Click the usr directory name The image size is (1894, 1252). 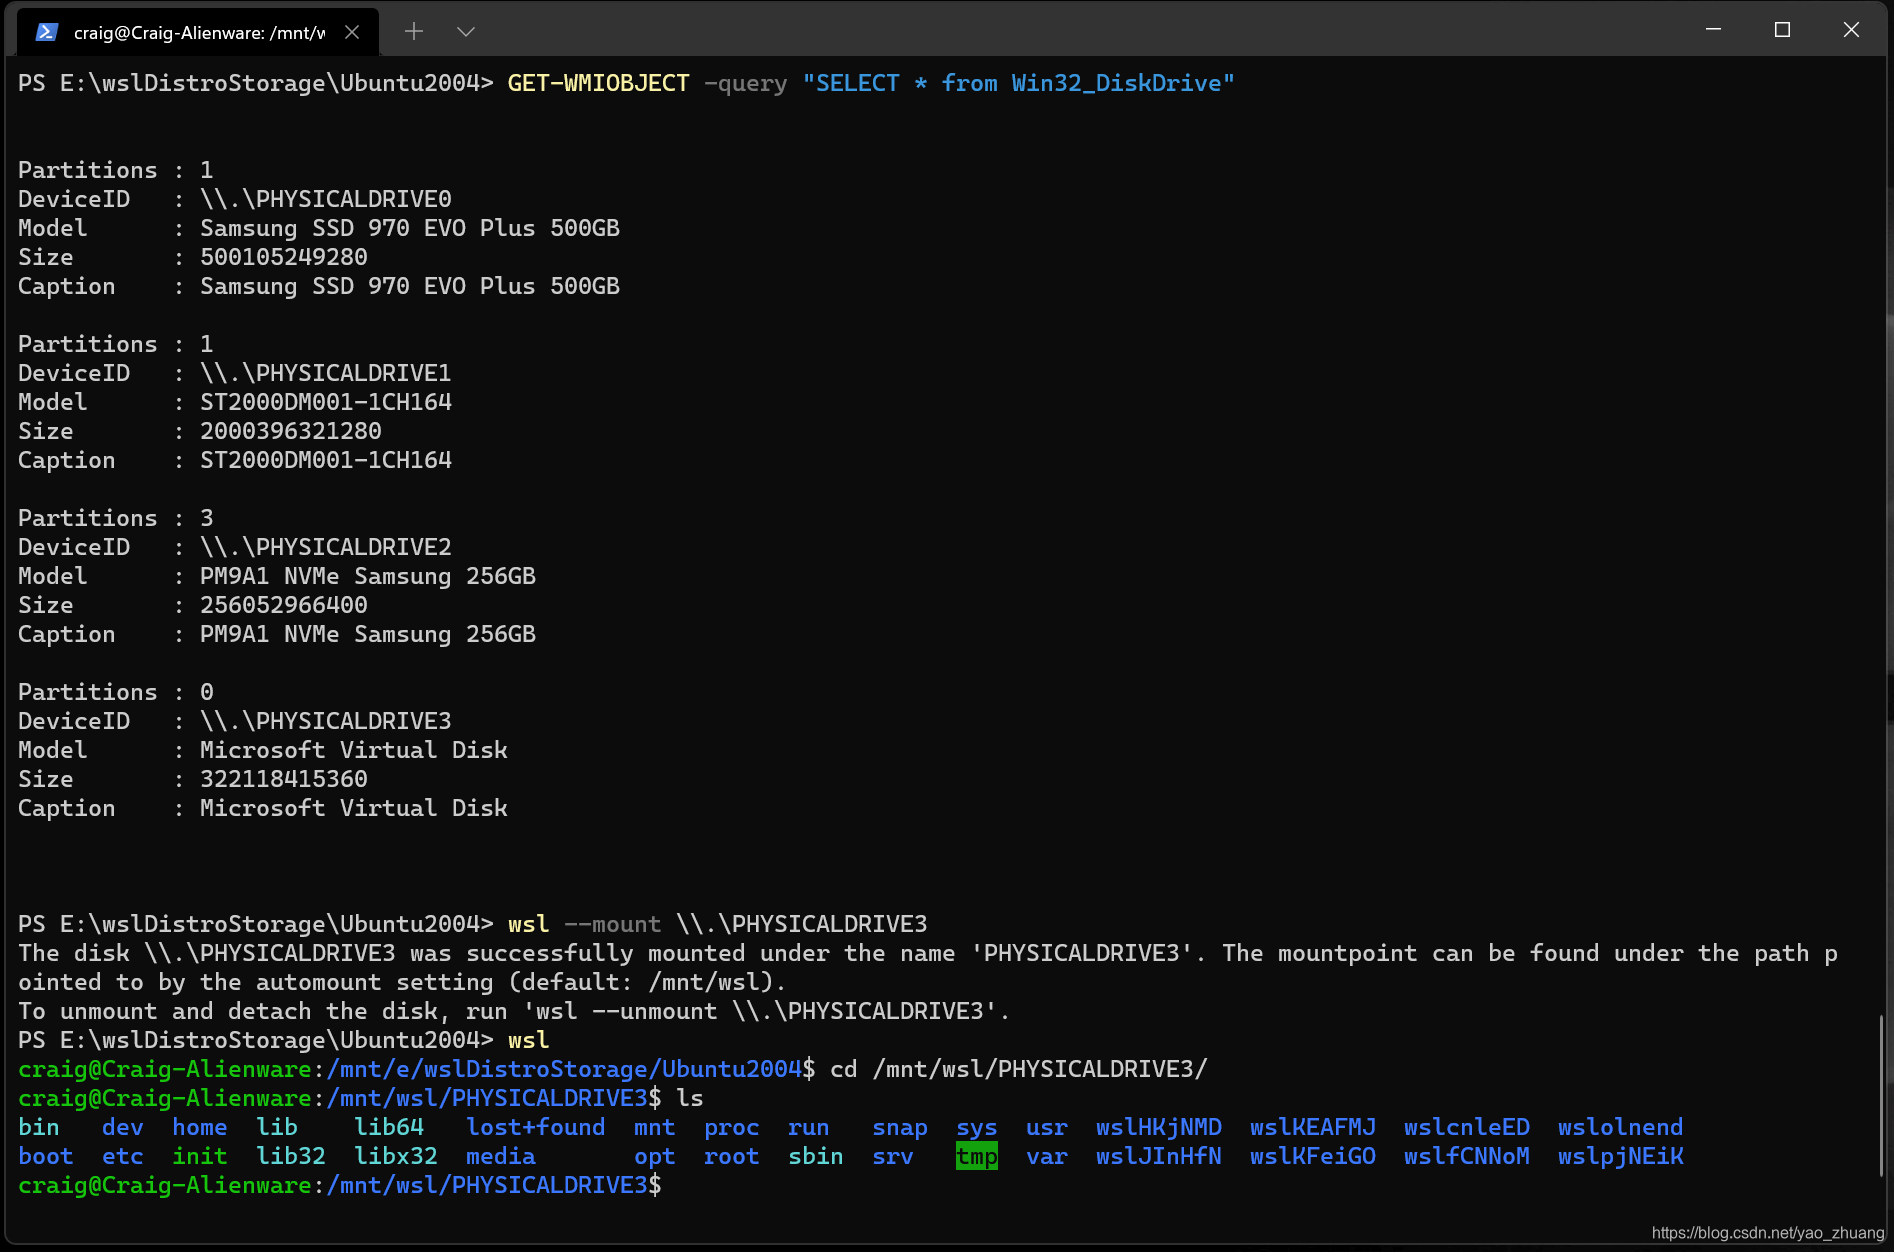[1047, 1127]
